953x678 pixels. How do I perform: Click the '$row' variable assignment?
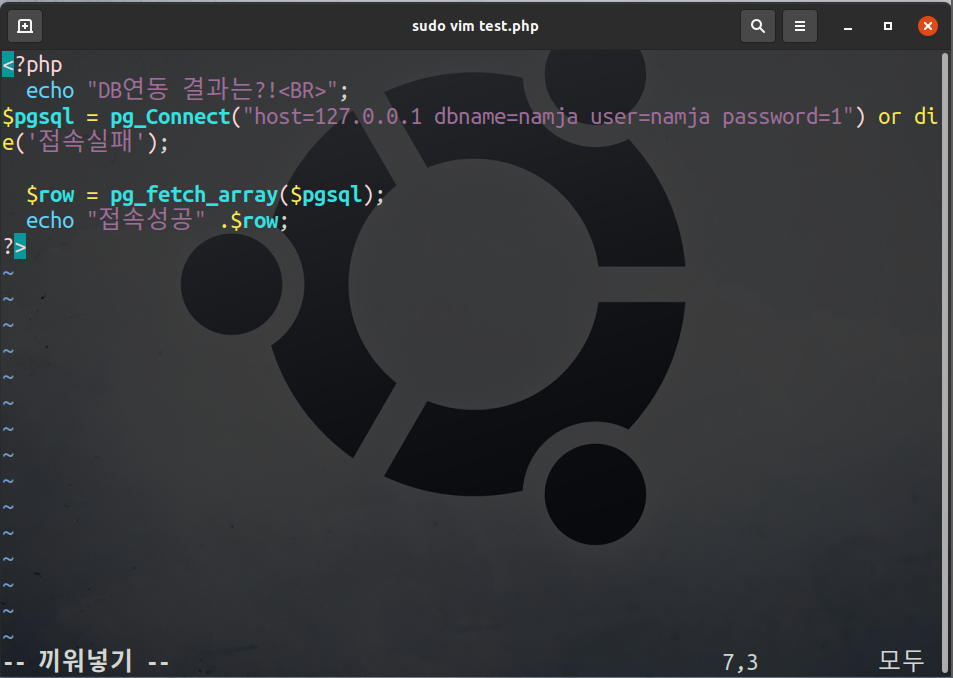[x=50, y=194]
